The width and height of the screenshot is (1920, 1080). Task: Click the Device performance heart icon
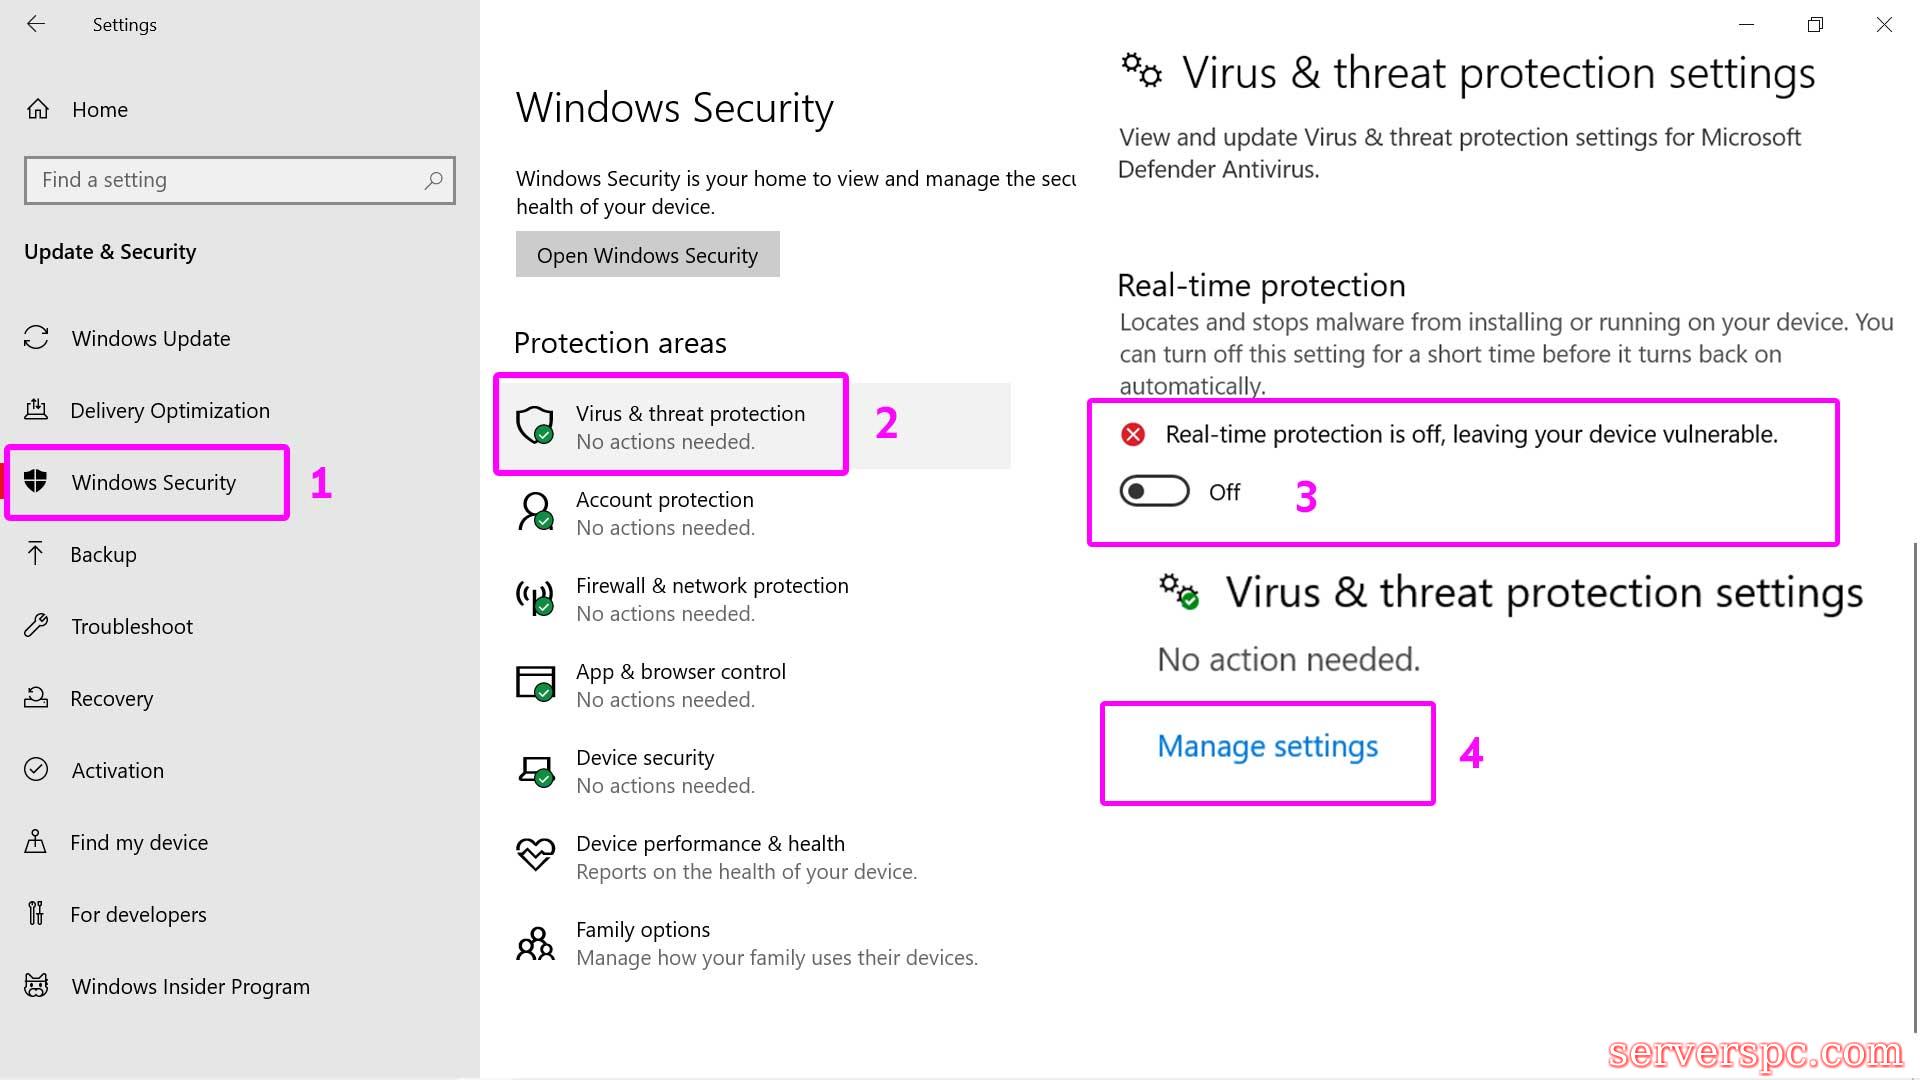pyautogui.click(x=535, y=855)
